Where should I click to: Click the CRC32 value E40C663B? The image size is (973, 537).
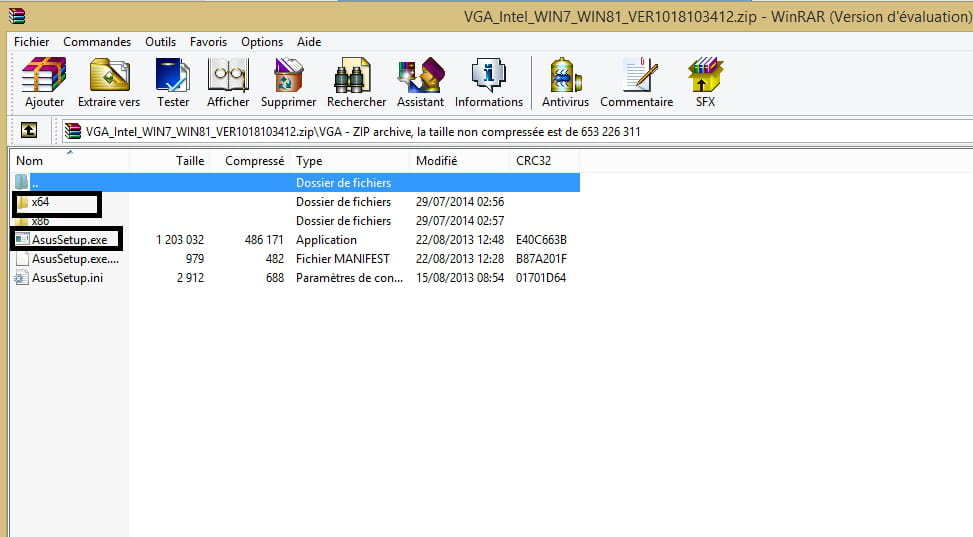[541, 240]
